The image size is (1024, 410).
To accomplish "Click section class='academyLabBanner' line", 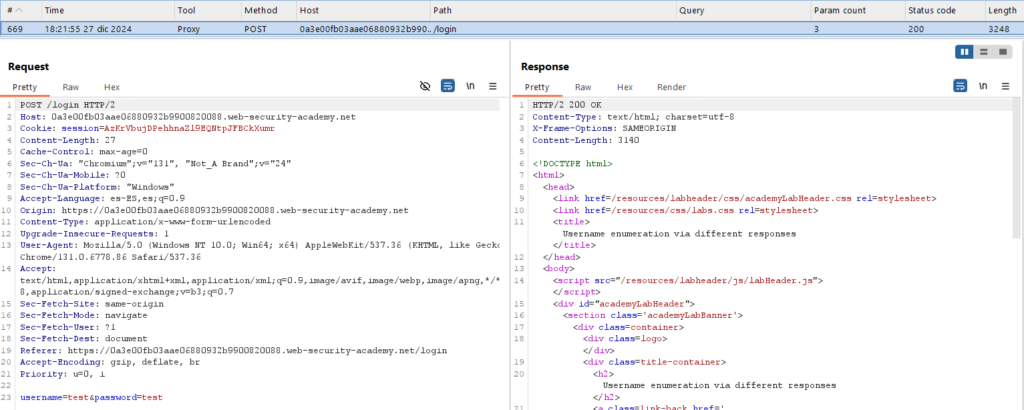I will tap(653, 315).
